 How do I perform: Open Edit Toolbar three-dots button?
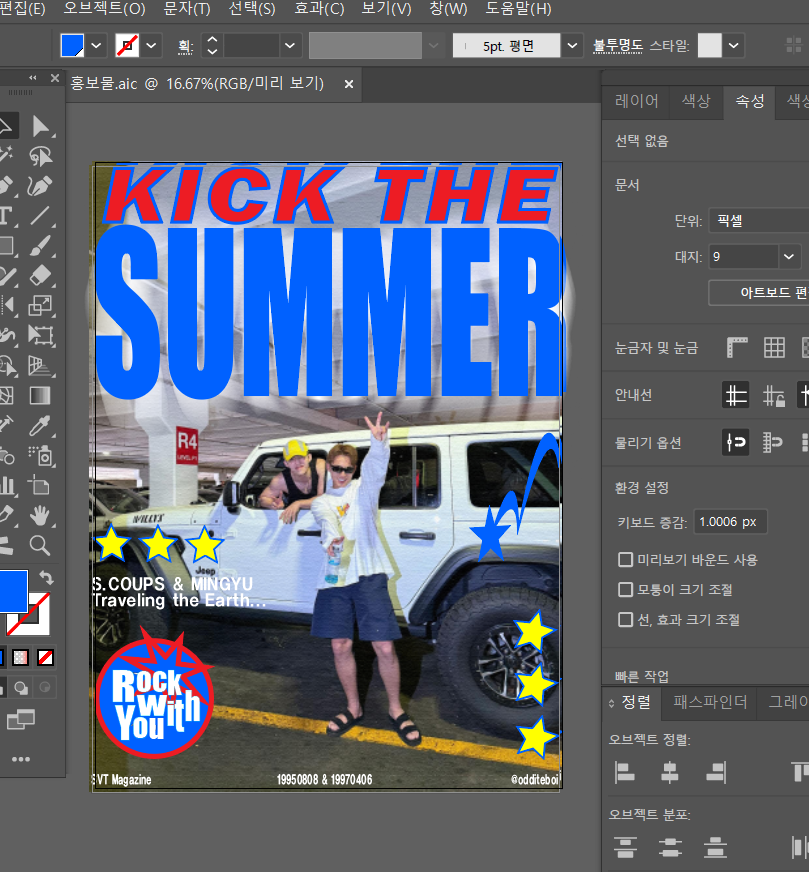pos(21,759)
